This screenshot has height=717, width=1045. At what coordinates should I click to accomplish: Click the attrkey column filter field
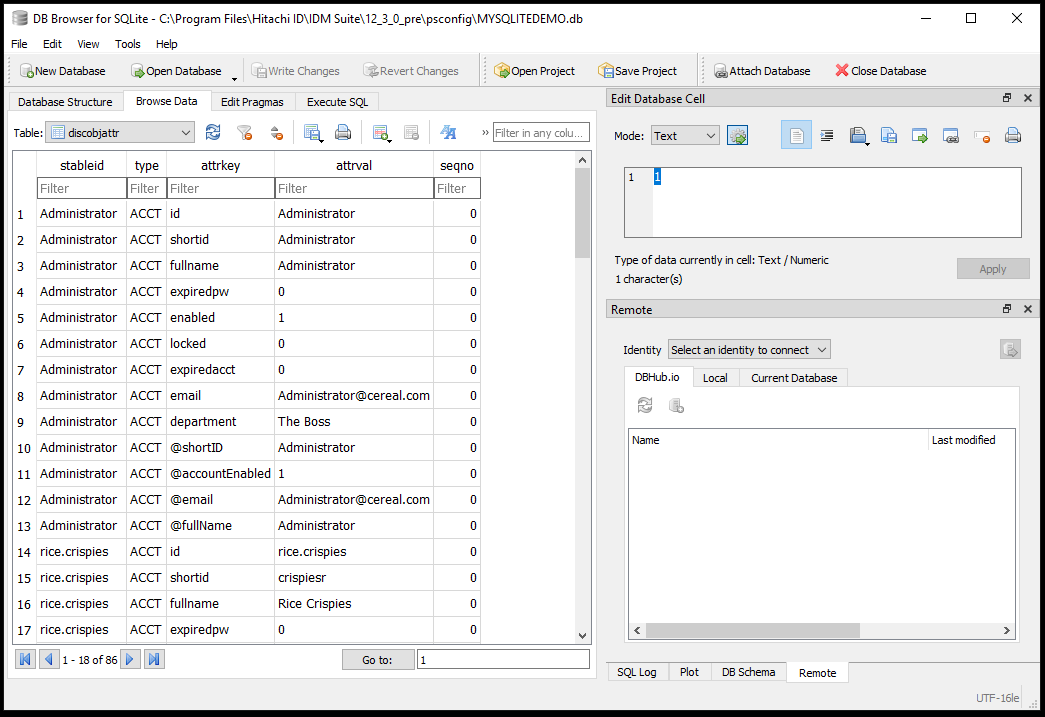(x=220, y=188)
